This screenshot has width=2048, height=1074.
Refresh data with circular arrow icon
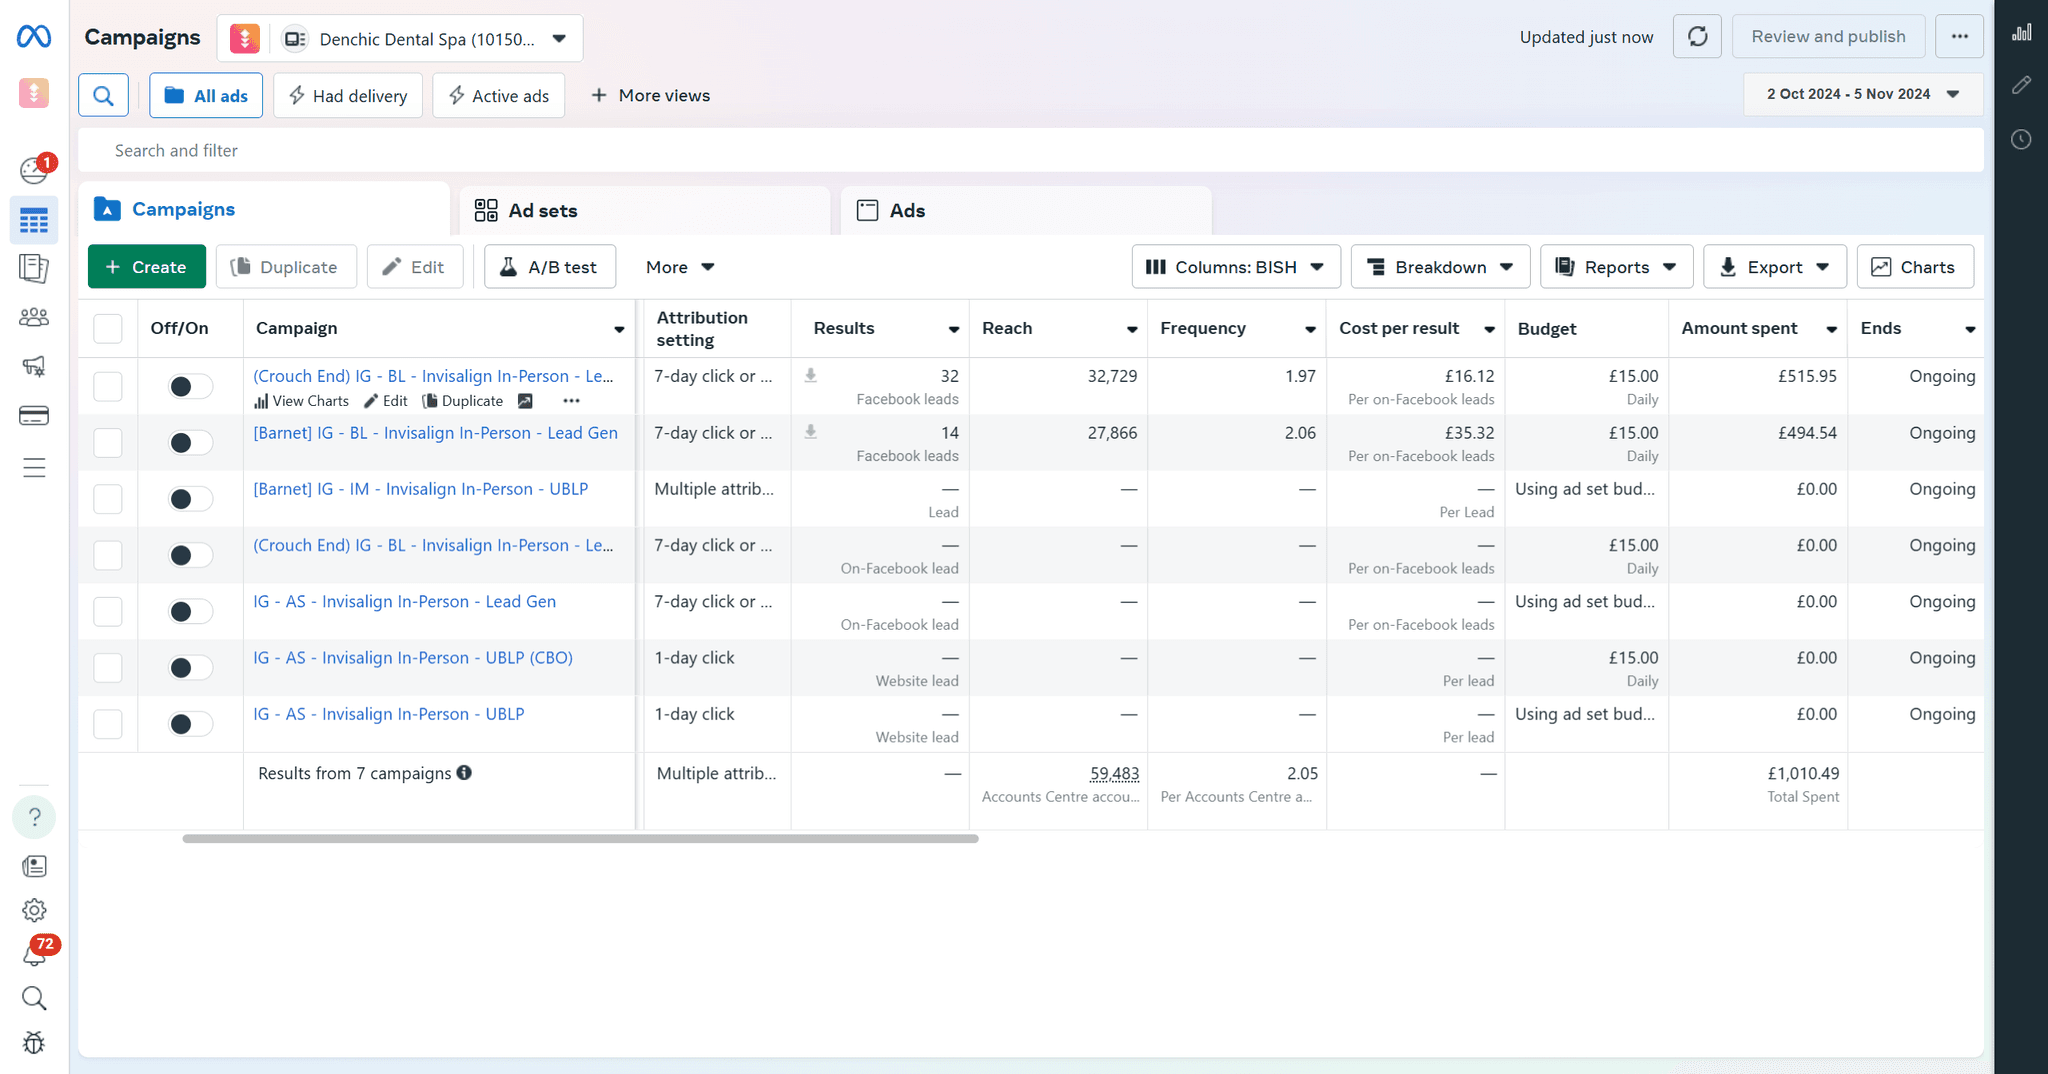1697,37
